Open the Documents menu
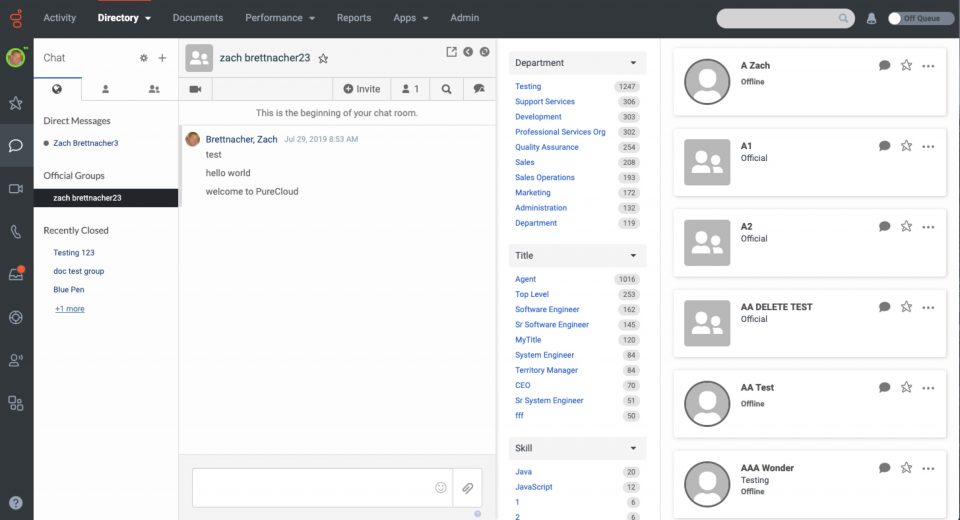The image size is (960, 520). (x=198, y=18)
